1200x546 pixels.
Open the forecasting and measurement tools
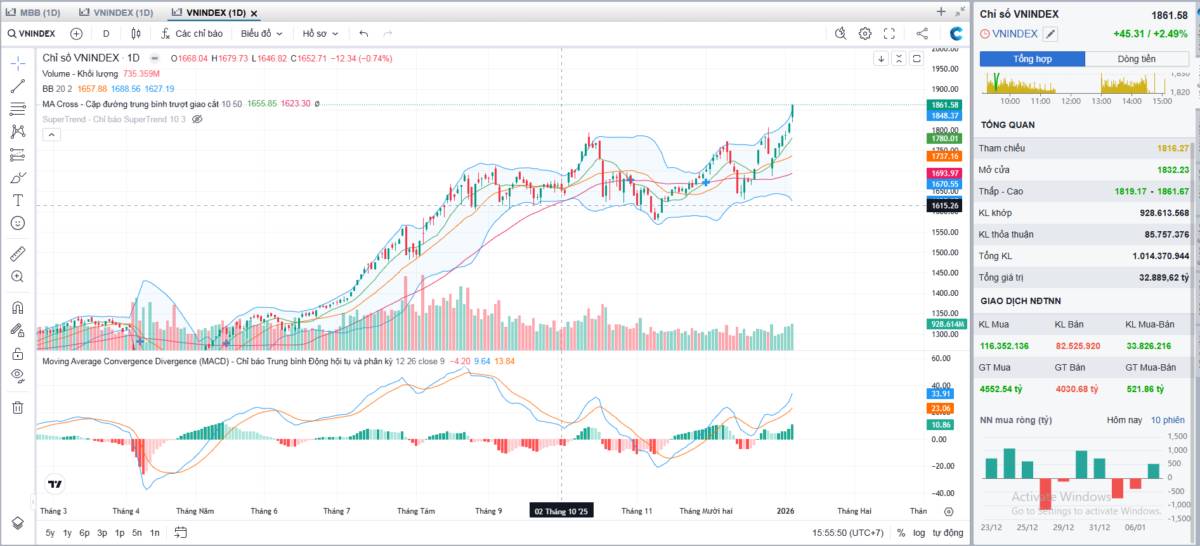17,155
